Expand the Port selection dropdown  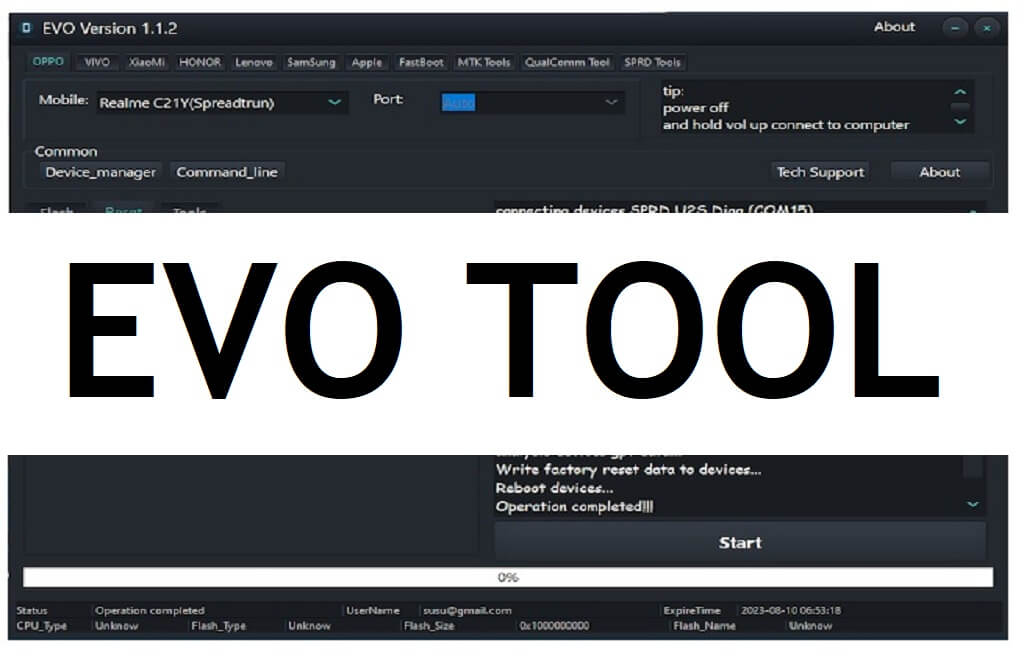click(x=610, y=102)
